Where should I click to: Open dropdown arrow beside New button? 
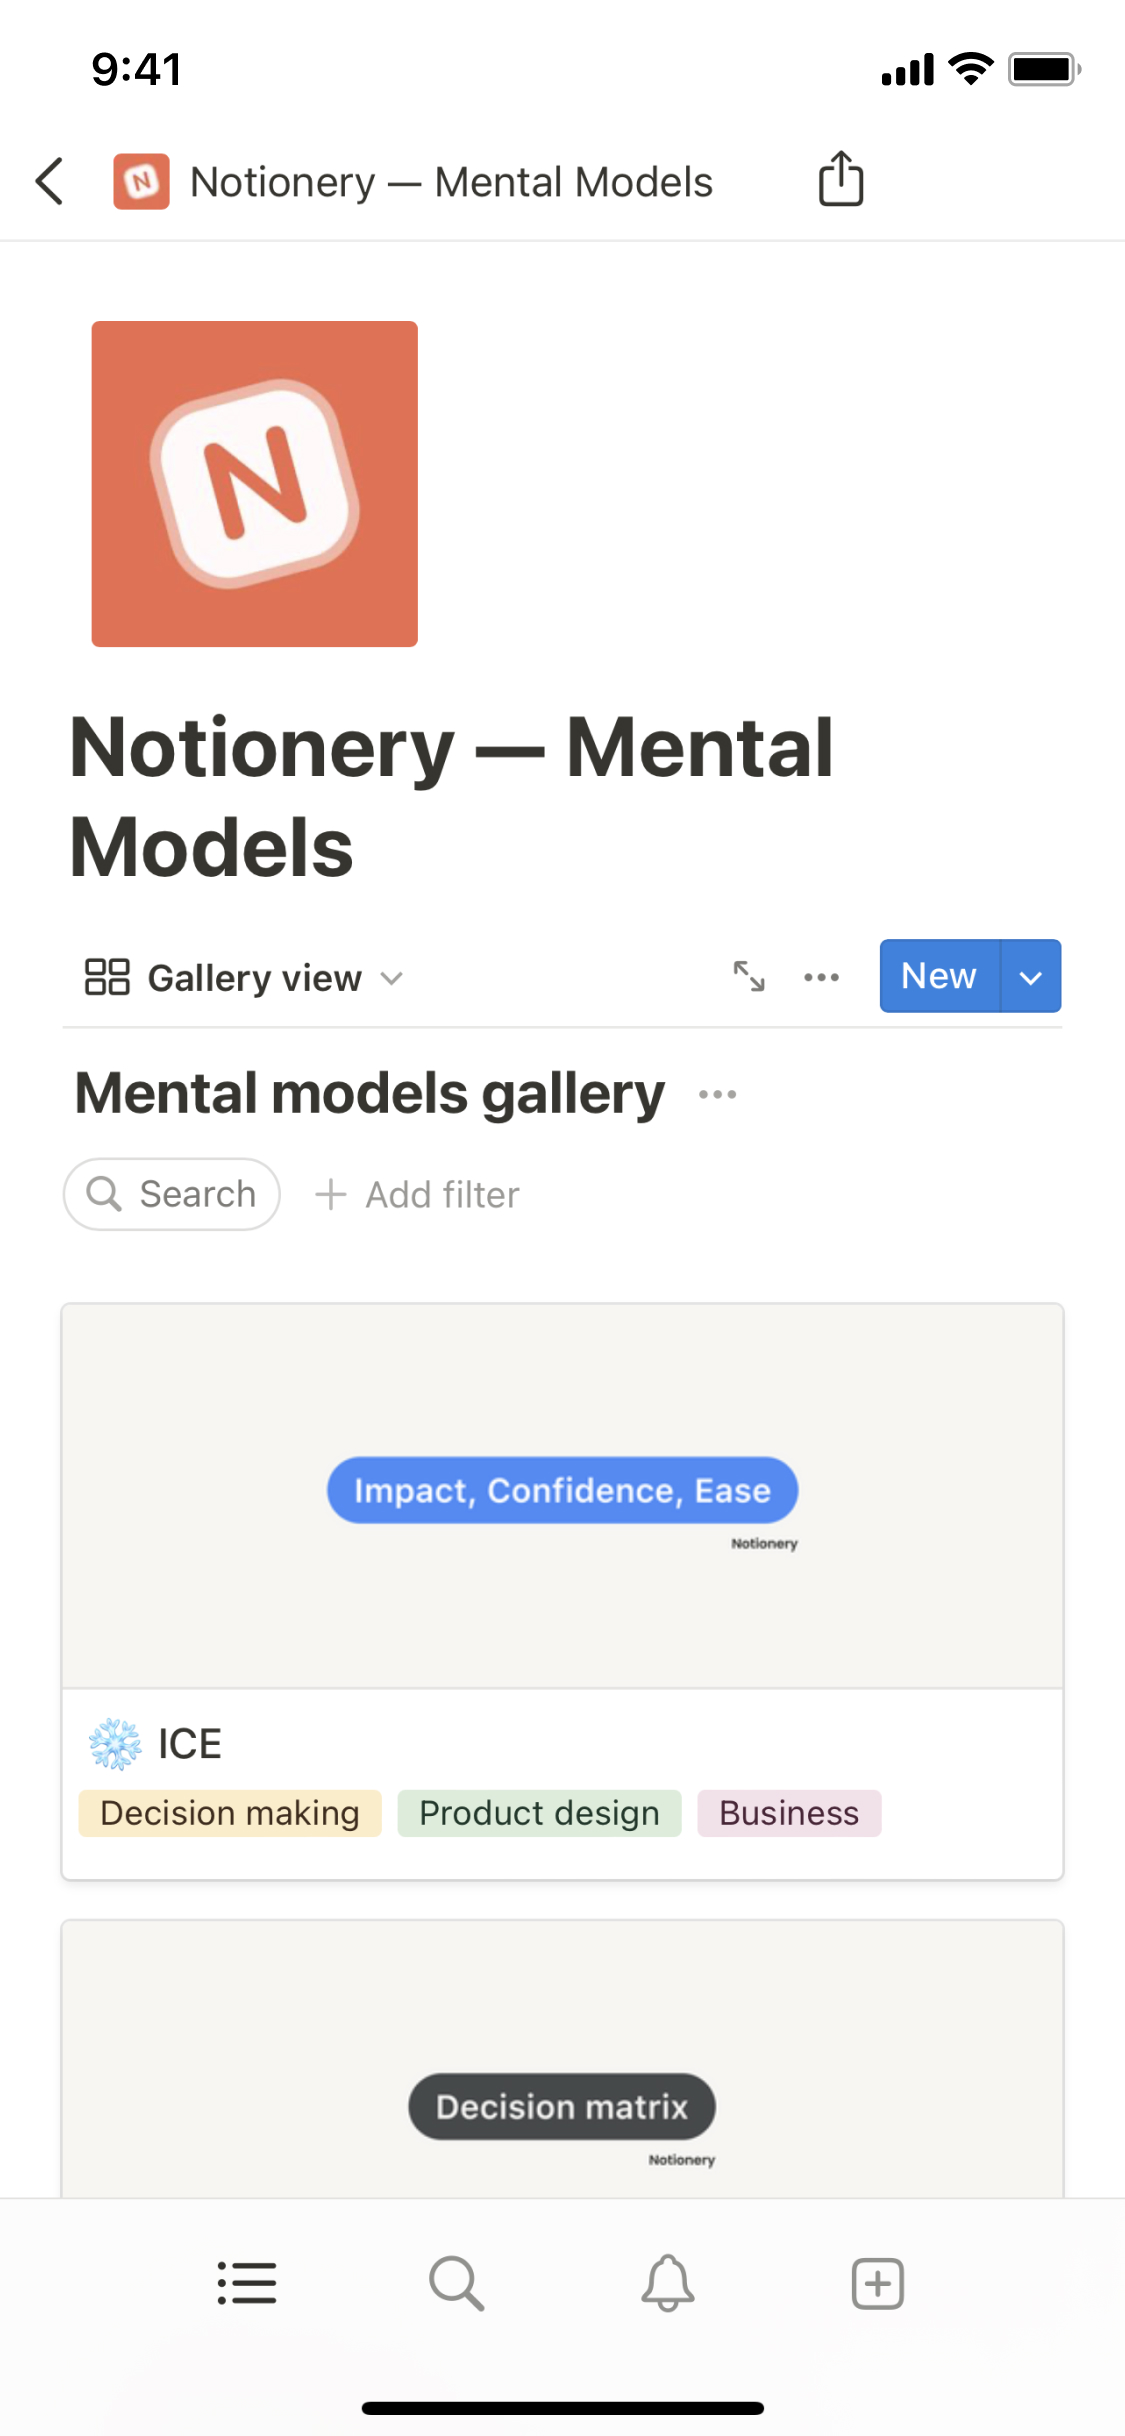coord(1031,977)
